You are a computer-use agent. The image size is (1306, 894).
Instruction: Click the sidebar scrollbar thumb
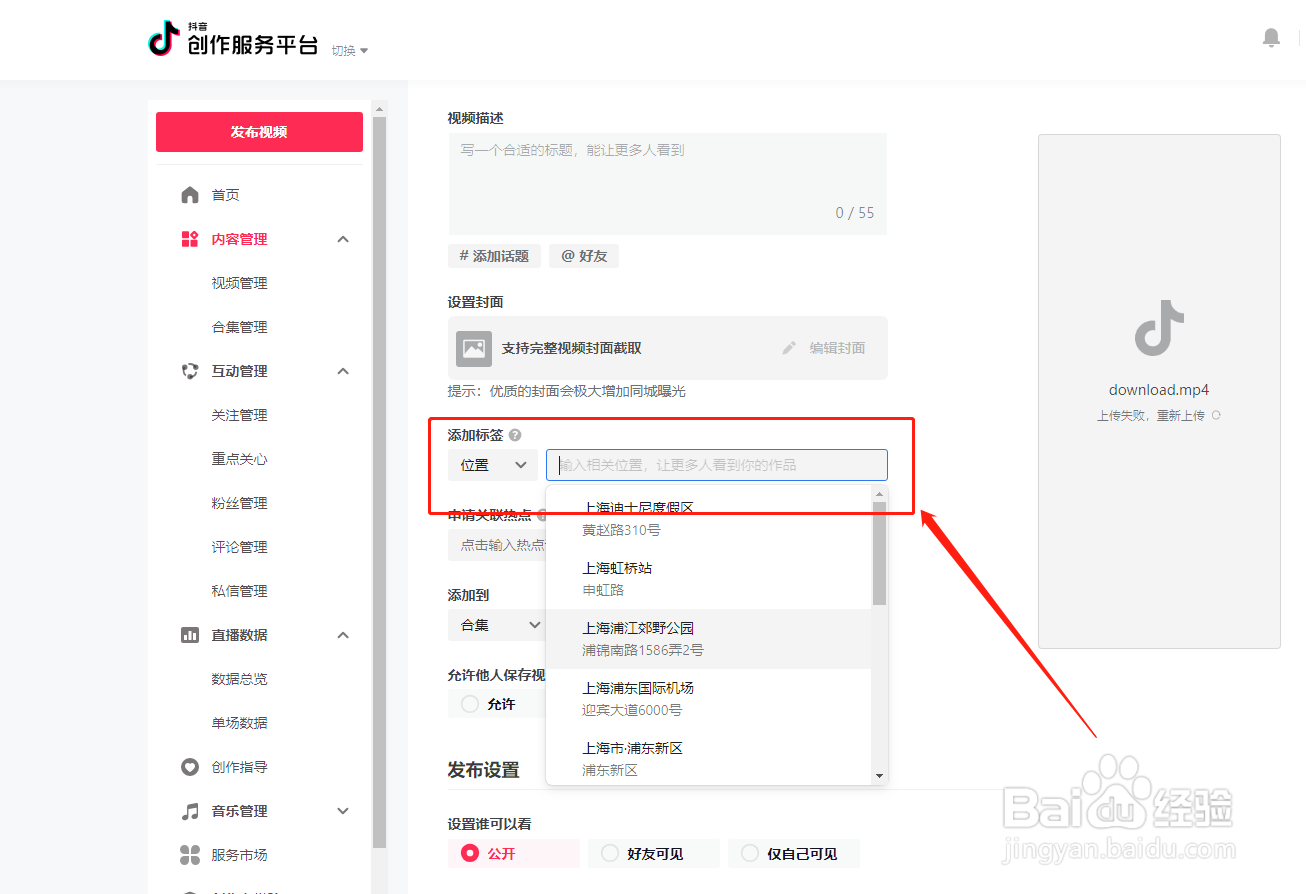pos(379,482)
